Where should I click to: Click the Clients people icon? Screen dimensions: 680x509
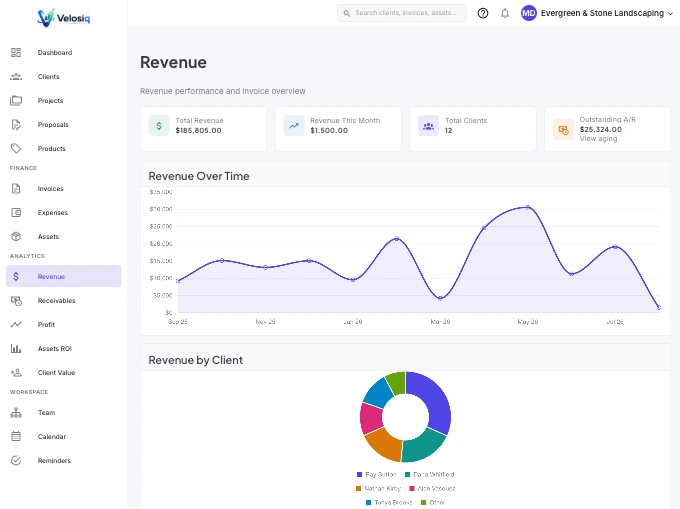point(16,77)
